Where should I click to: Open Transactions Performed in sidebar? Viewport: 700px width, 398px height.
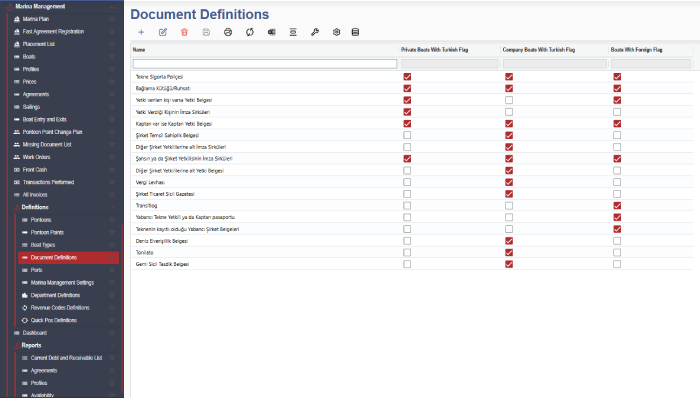pos(48,182)
